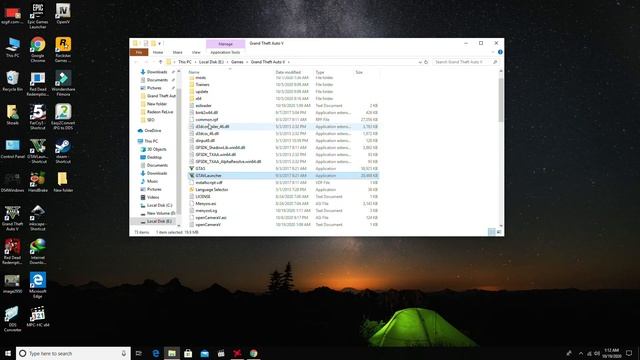
Task: Click the Manage contextual tab
Action: tap(225, 44)
